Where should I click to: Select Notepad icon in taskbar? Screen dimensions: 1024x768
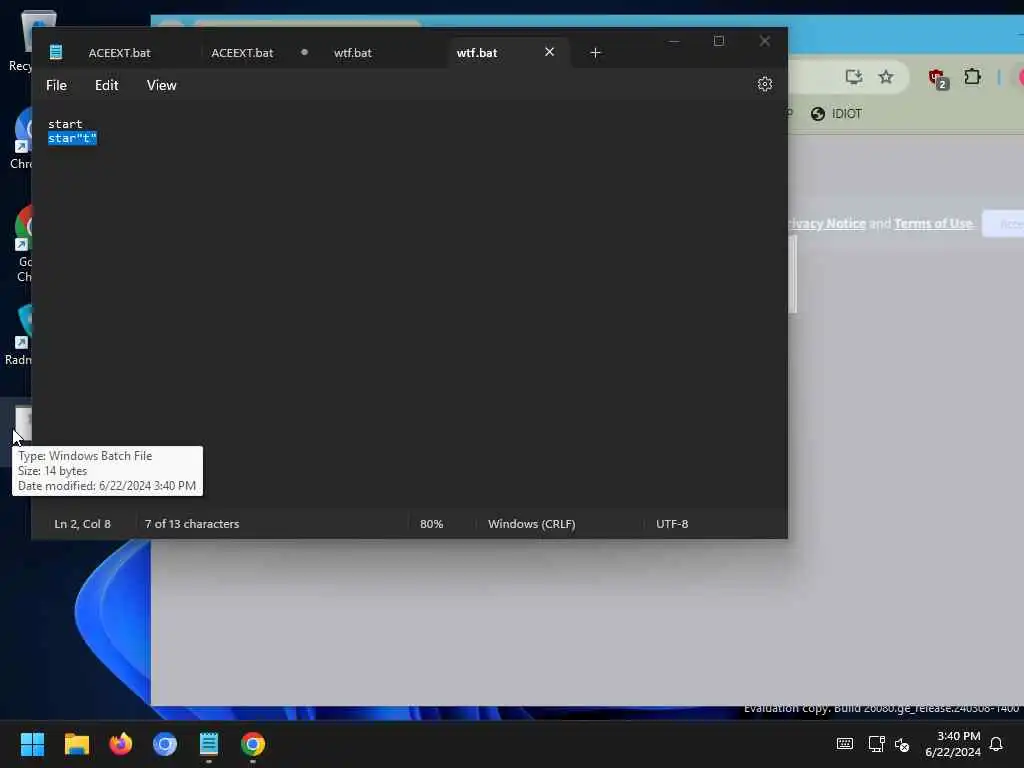[209, 744]
